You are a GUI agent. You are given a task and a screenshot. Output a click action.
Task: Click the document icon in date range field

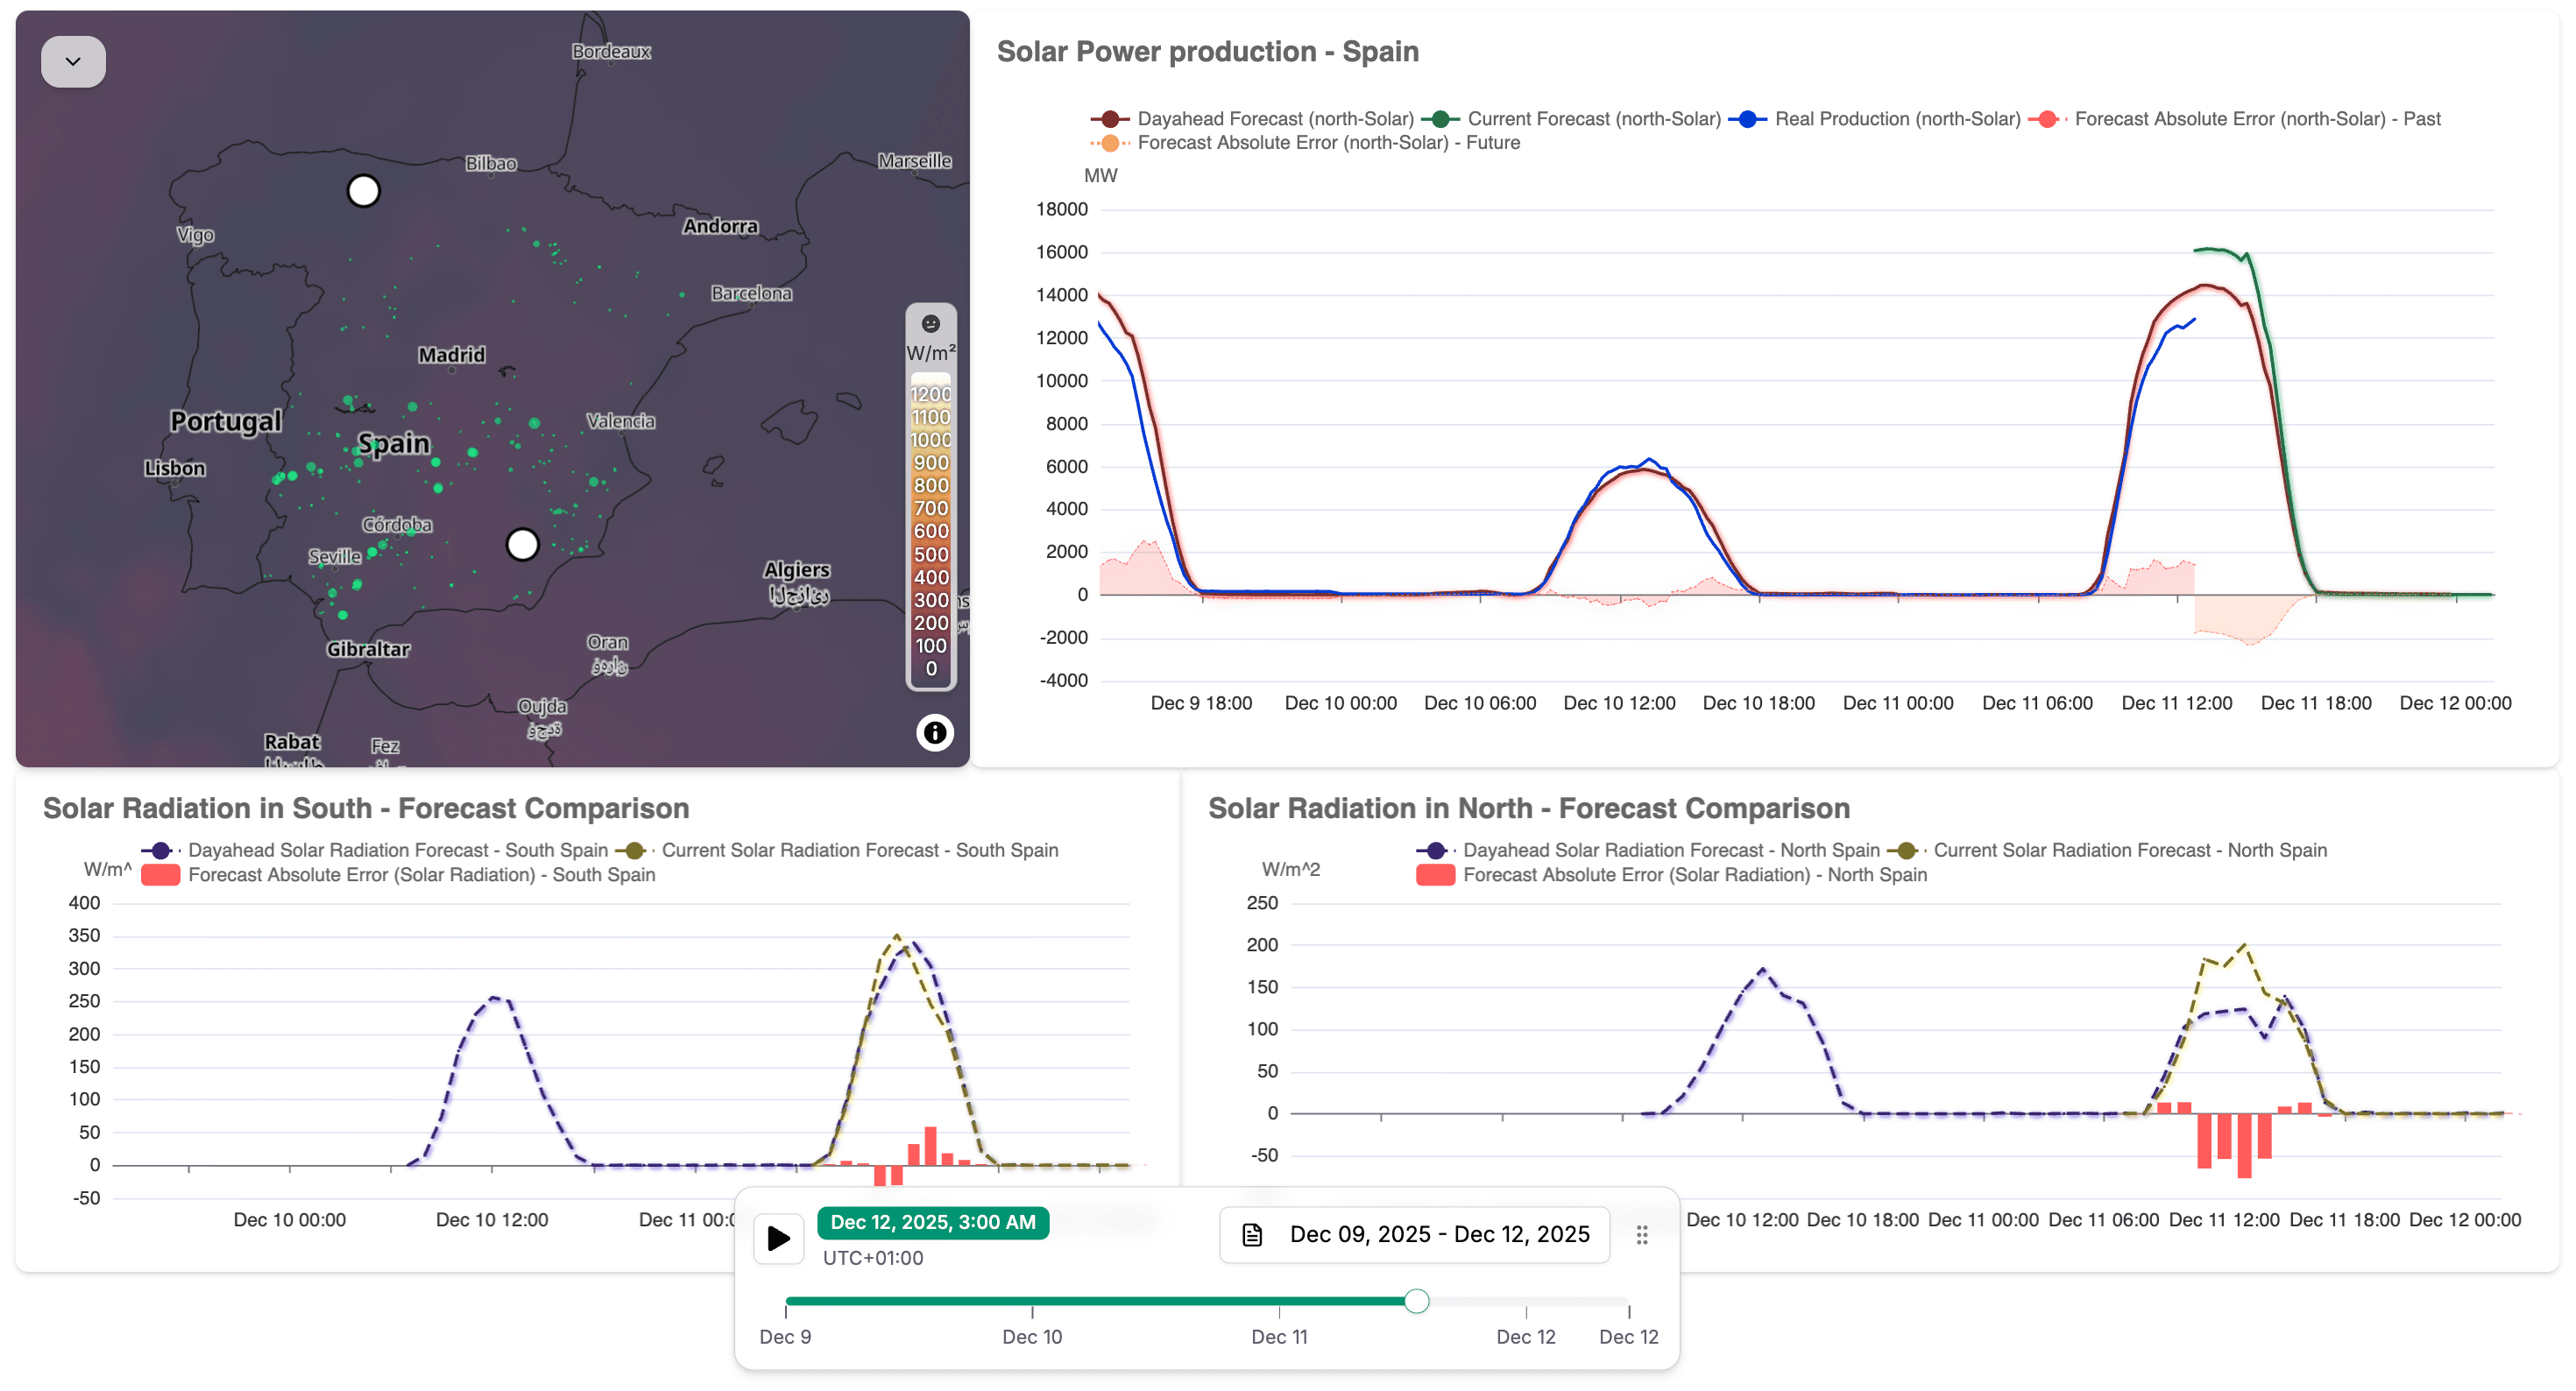click(x=1252, y=1235)
